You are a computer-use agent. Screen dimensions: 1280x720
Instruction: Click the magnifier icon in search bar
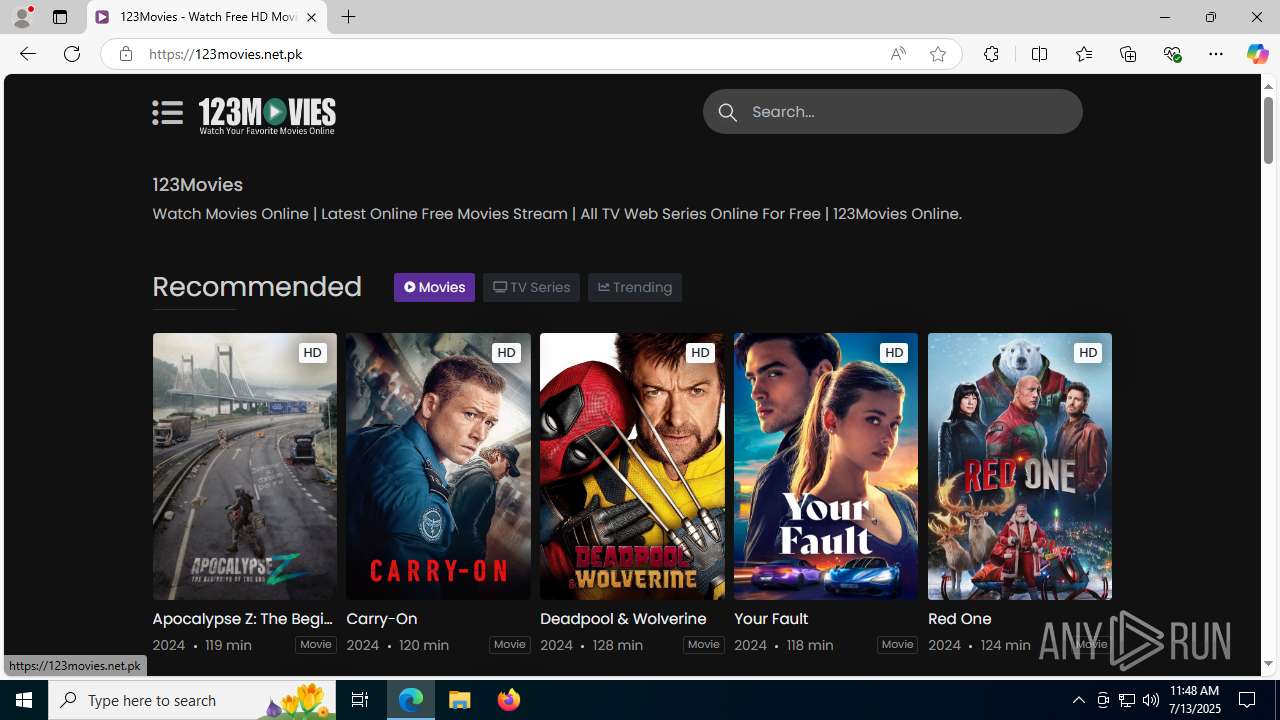(x=728, y=113)
